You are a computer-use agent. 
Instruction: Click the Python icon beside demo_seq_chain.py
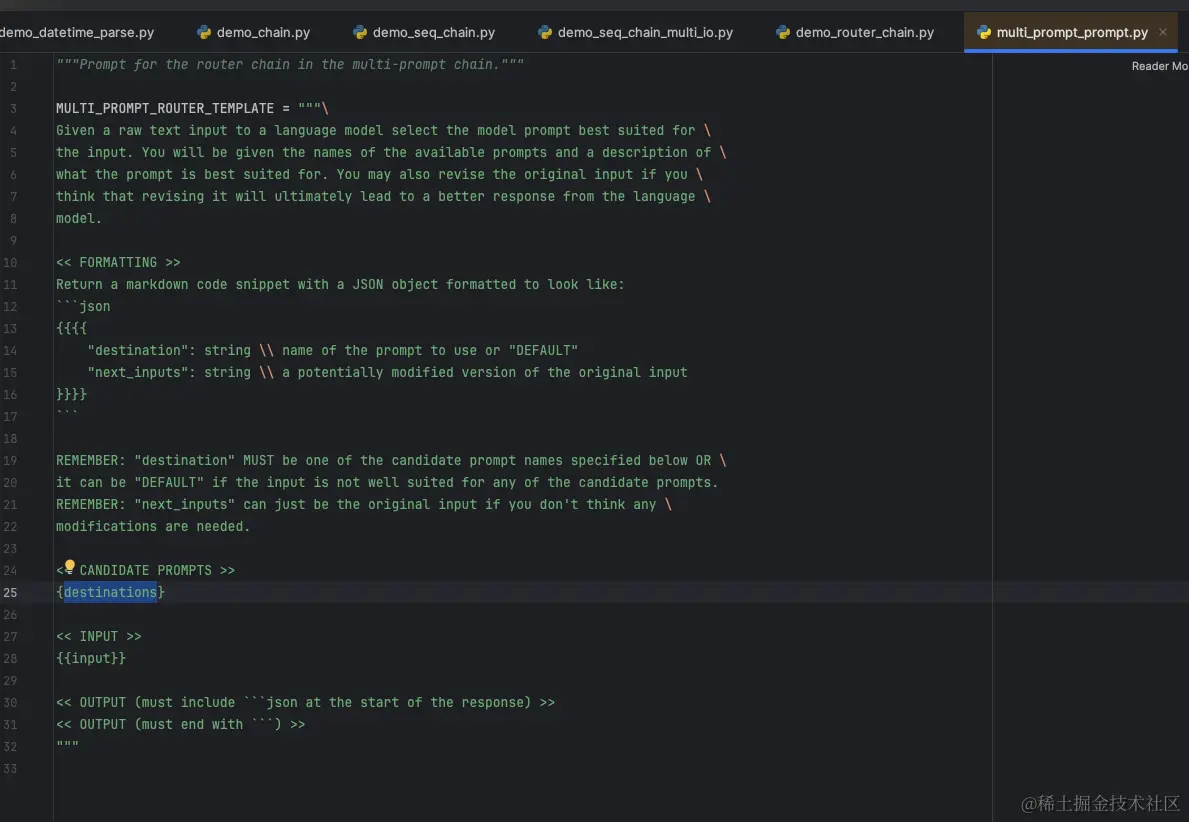(x=360, y=32)
